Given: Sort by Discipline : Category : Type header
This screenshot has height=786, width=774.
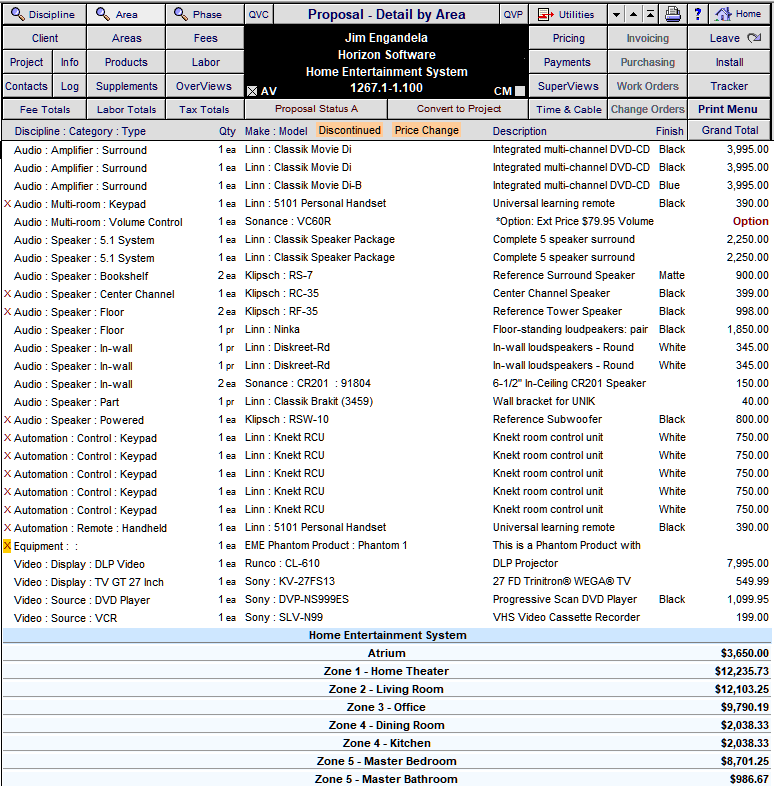Looking at the screenshot, I should [80, 131].
